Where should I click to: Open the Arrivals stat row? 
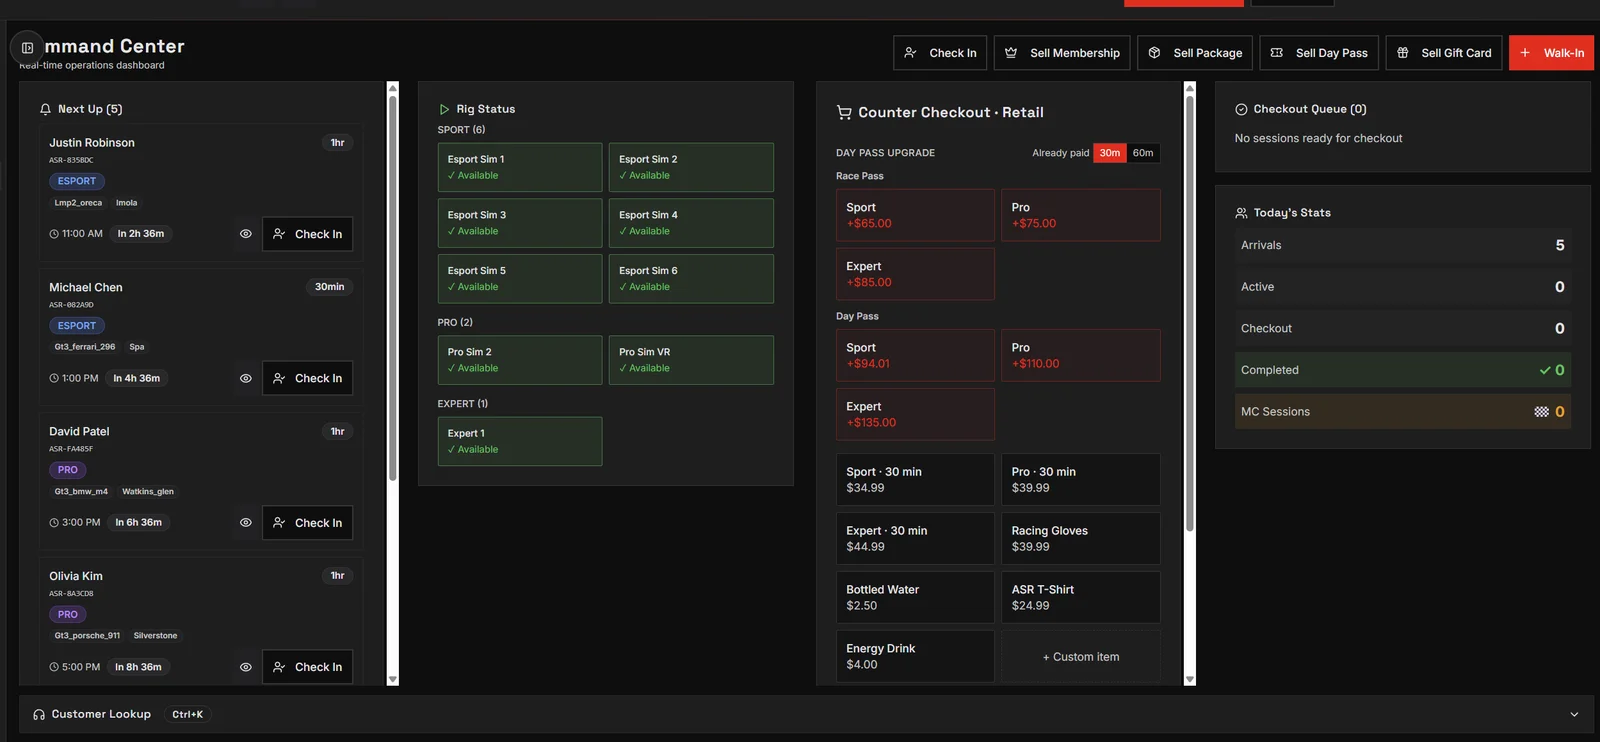pyautogui.click(x=1402, y=245)
